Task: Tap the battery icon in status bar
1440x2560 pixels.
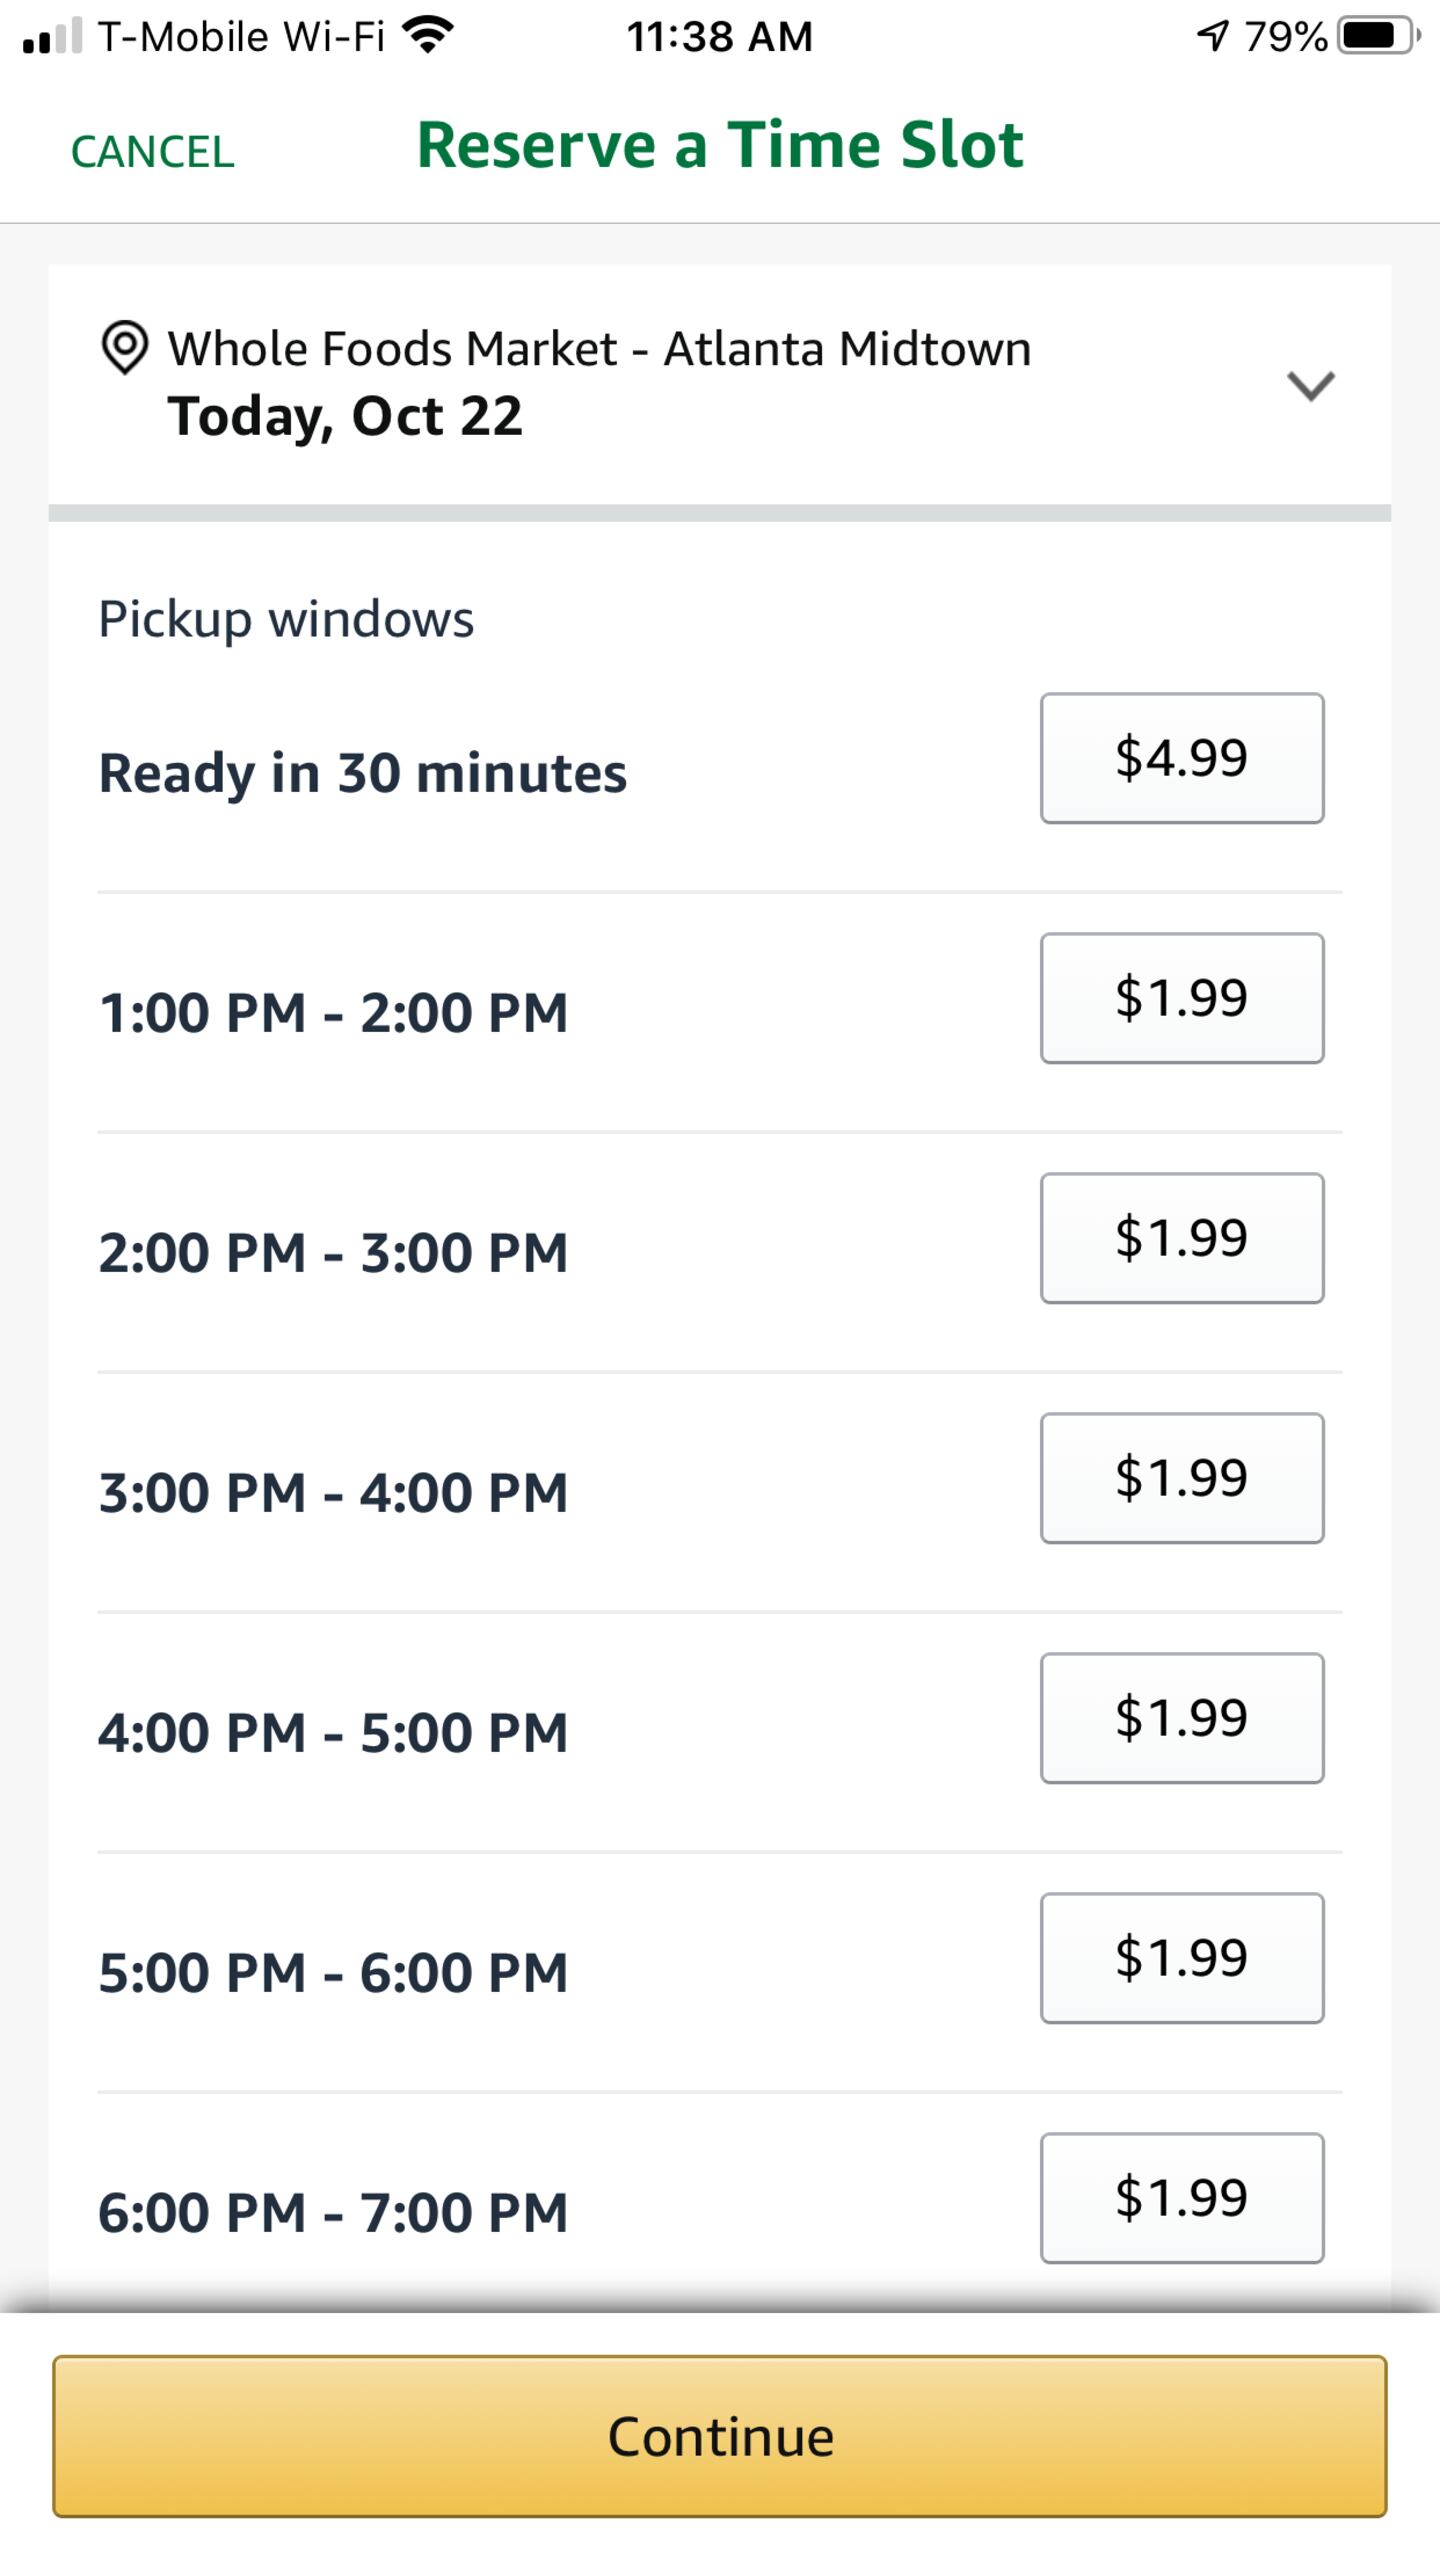Action: coord(1378,36)
